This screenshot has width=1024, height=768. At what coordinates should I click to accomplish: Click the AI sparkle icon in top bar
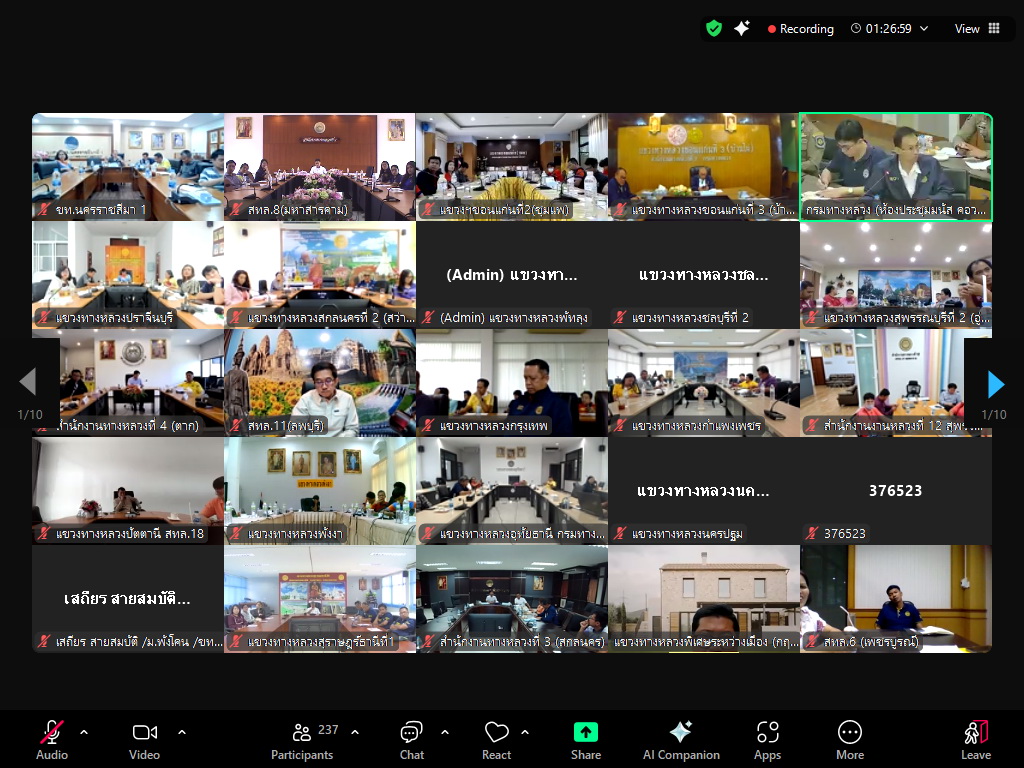[x=741, y=29]
